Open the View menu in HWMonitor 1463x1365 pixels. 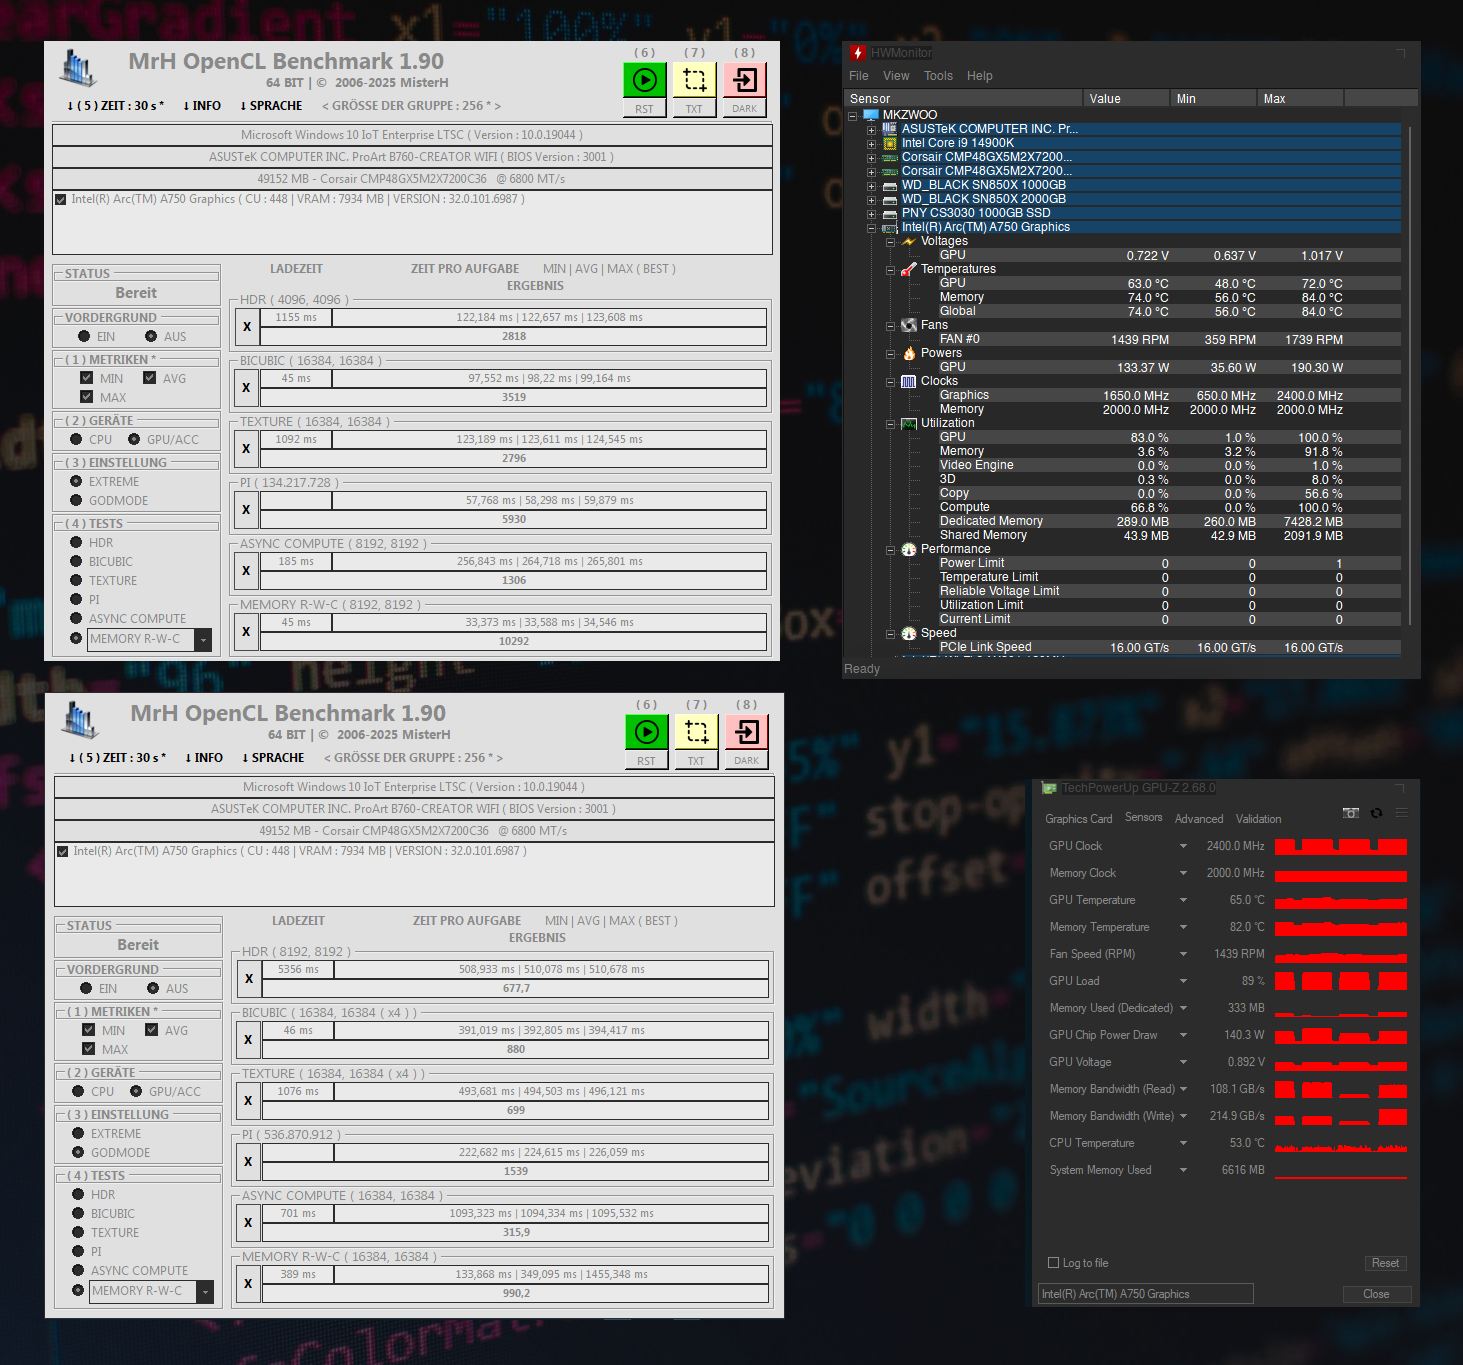[x=896, y=76]
